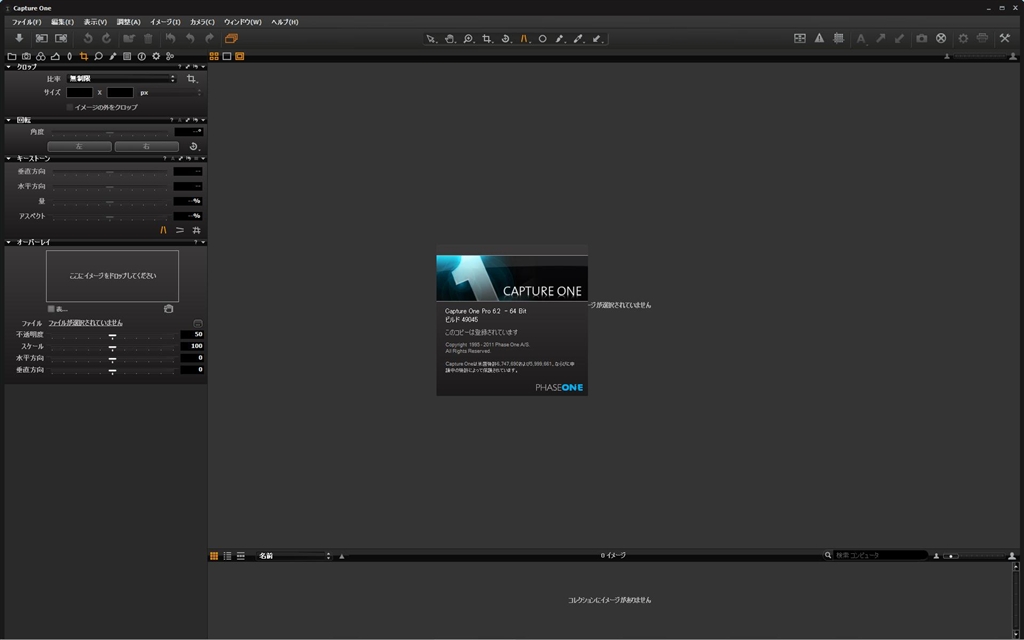Click the 左 rotate left button
Screen dimensions: 1024x640
click(x=80, y=146)
